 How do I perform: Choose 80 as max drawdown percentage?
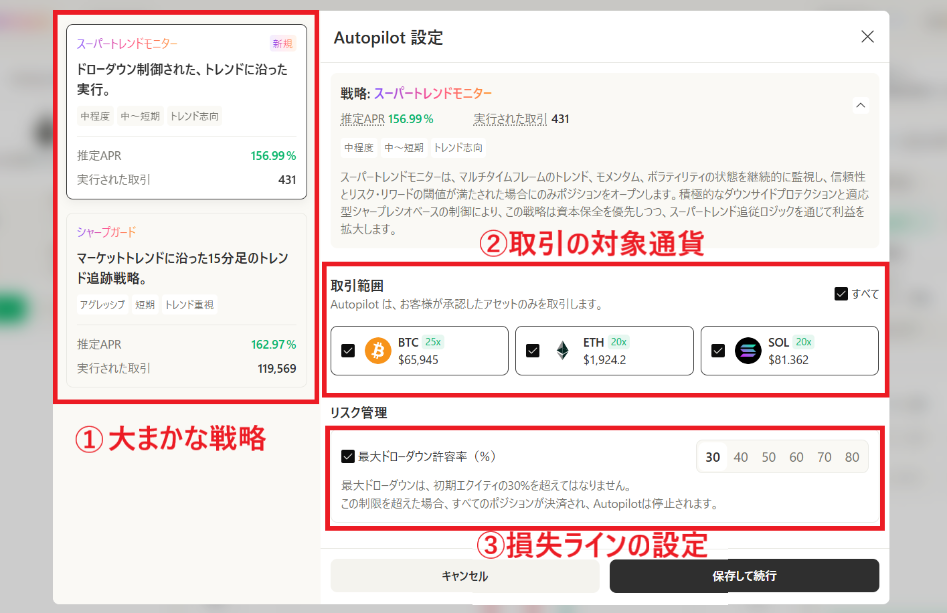(x=852, y=457)
